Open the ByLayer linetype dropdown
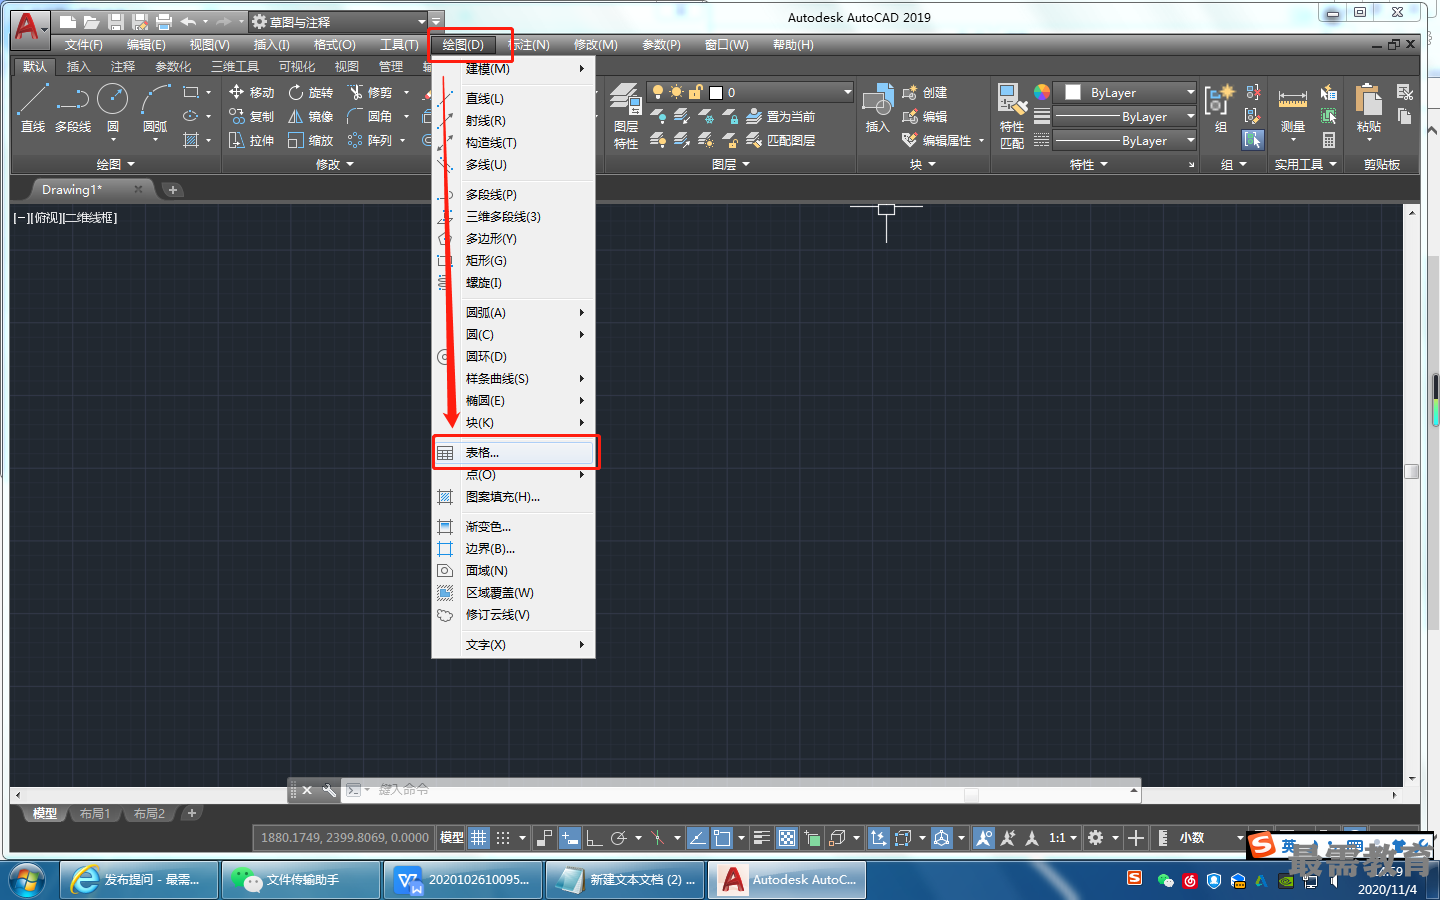Viewport: 1440px width, 900px height. click(1126, 140)
